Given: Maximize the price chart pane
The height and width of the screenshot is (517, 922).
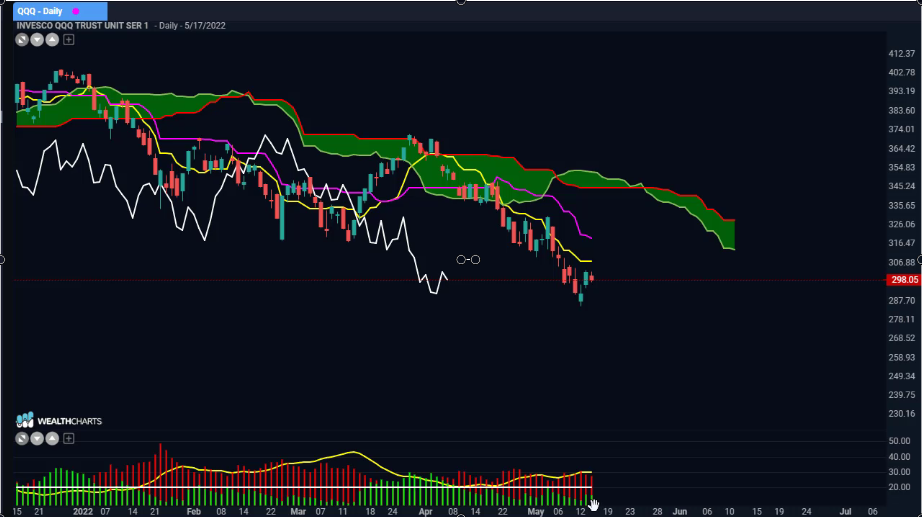Looking at the screenshot, I should point(22,40).
